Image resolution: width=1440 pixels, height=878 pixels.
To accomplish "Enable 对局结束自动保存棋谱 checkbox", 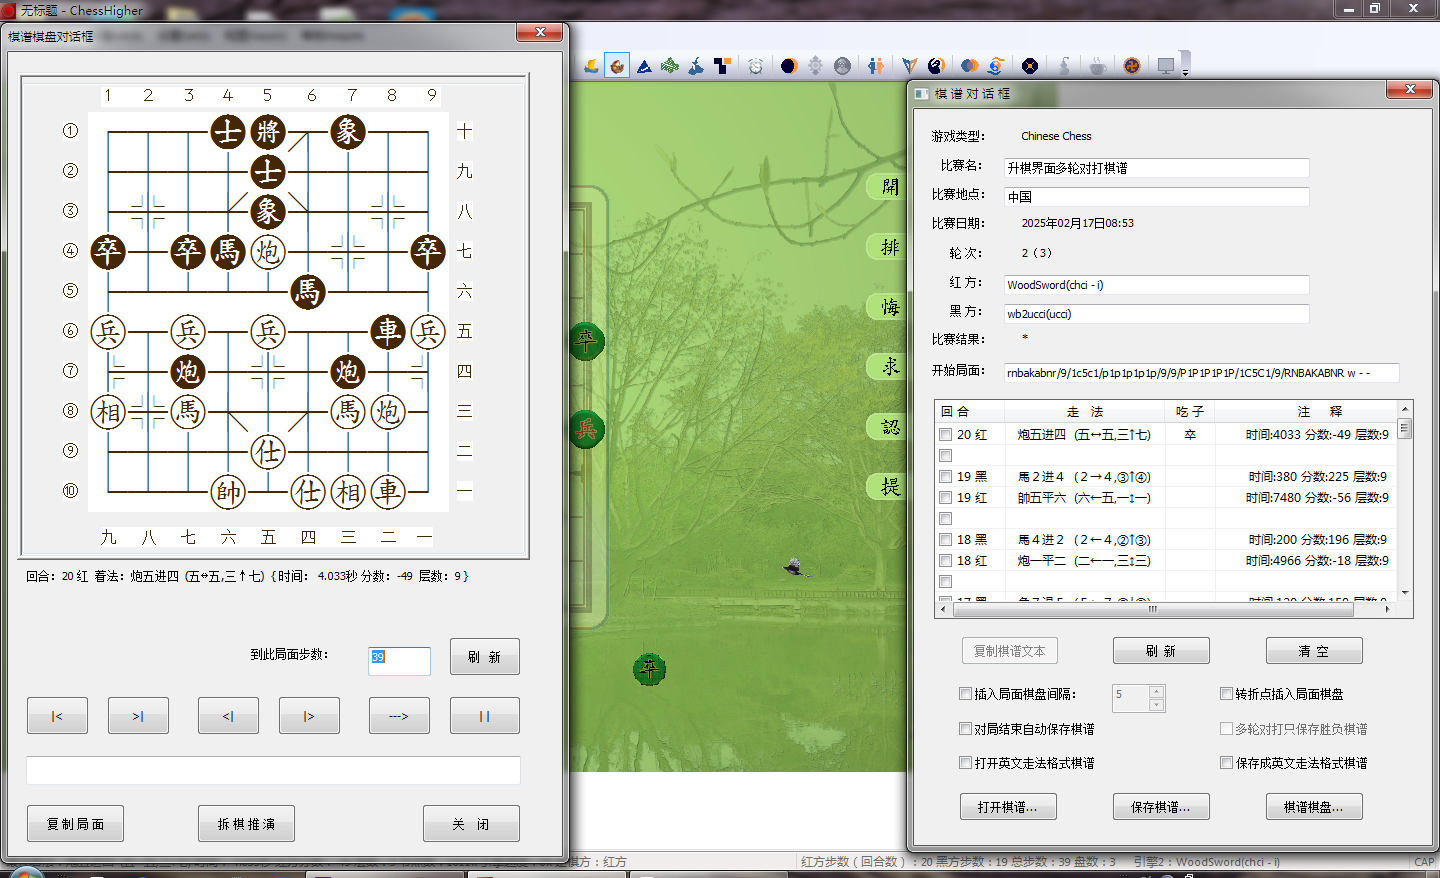I will [x=966, y=729].
